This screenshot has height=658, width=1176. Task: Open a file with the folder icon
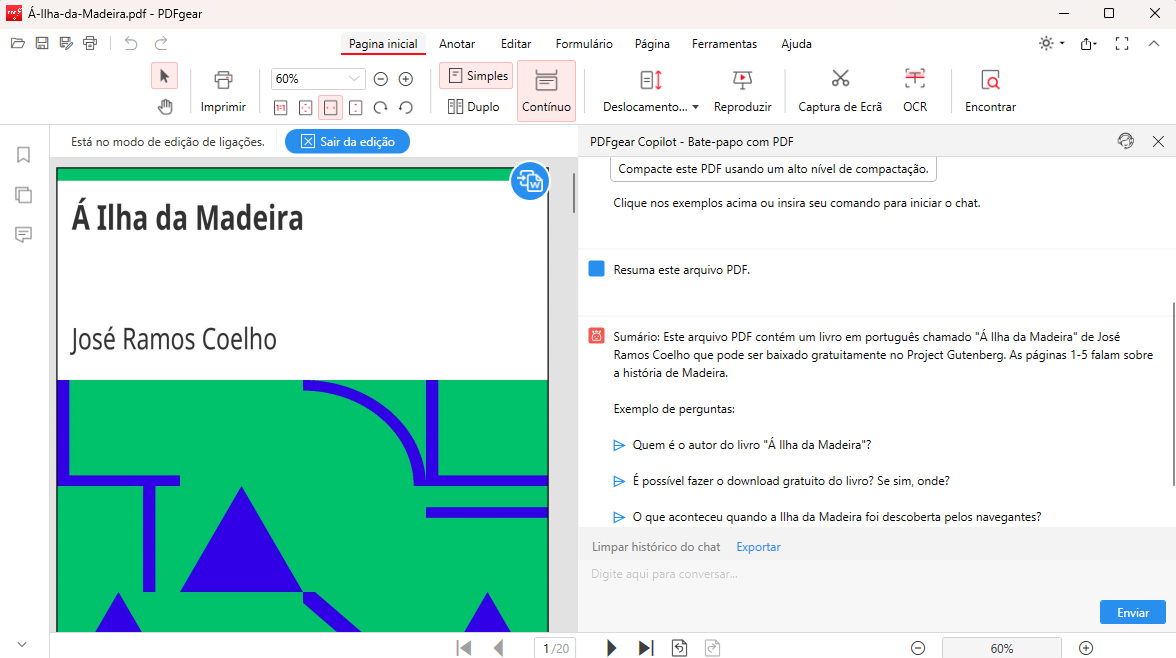click(18, 44)
